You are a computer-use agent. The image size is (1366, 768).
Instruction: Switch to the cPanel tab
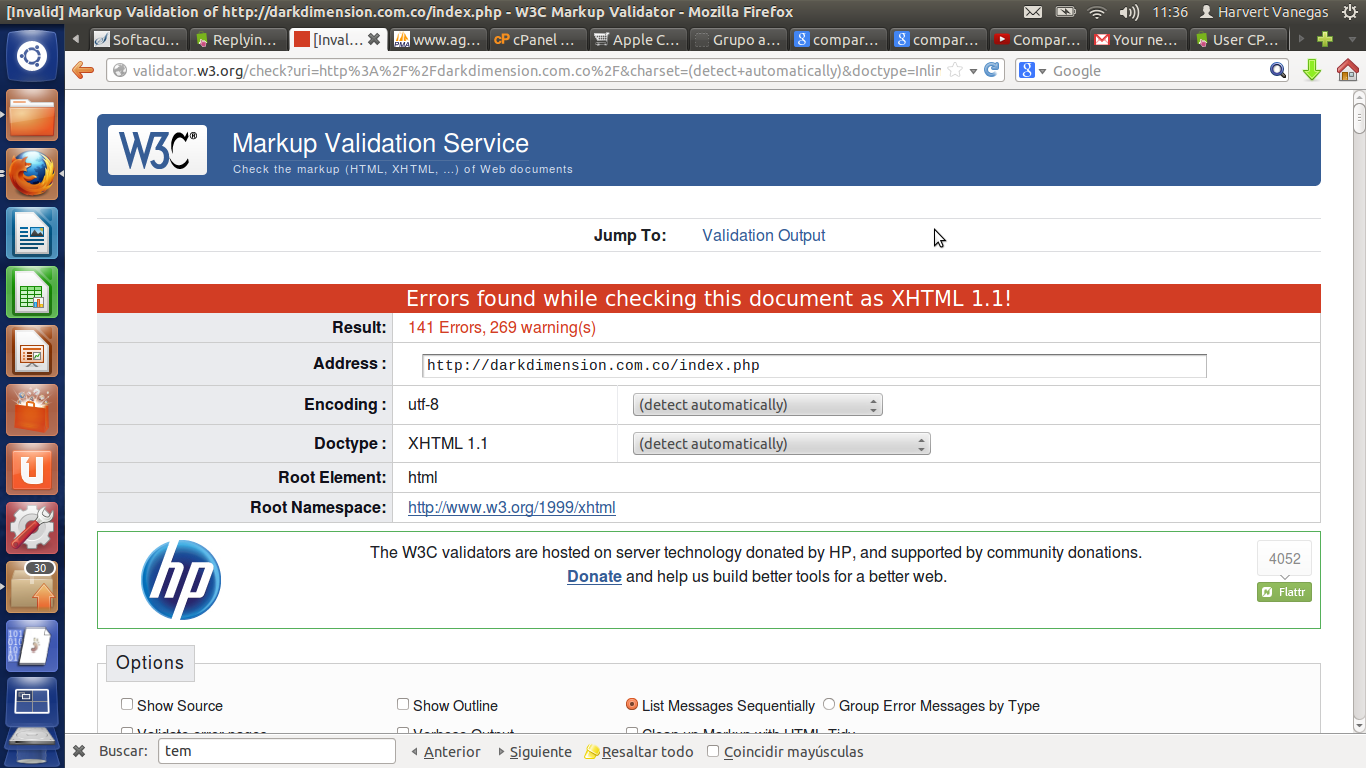(538, 40)
